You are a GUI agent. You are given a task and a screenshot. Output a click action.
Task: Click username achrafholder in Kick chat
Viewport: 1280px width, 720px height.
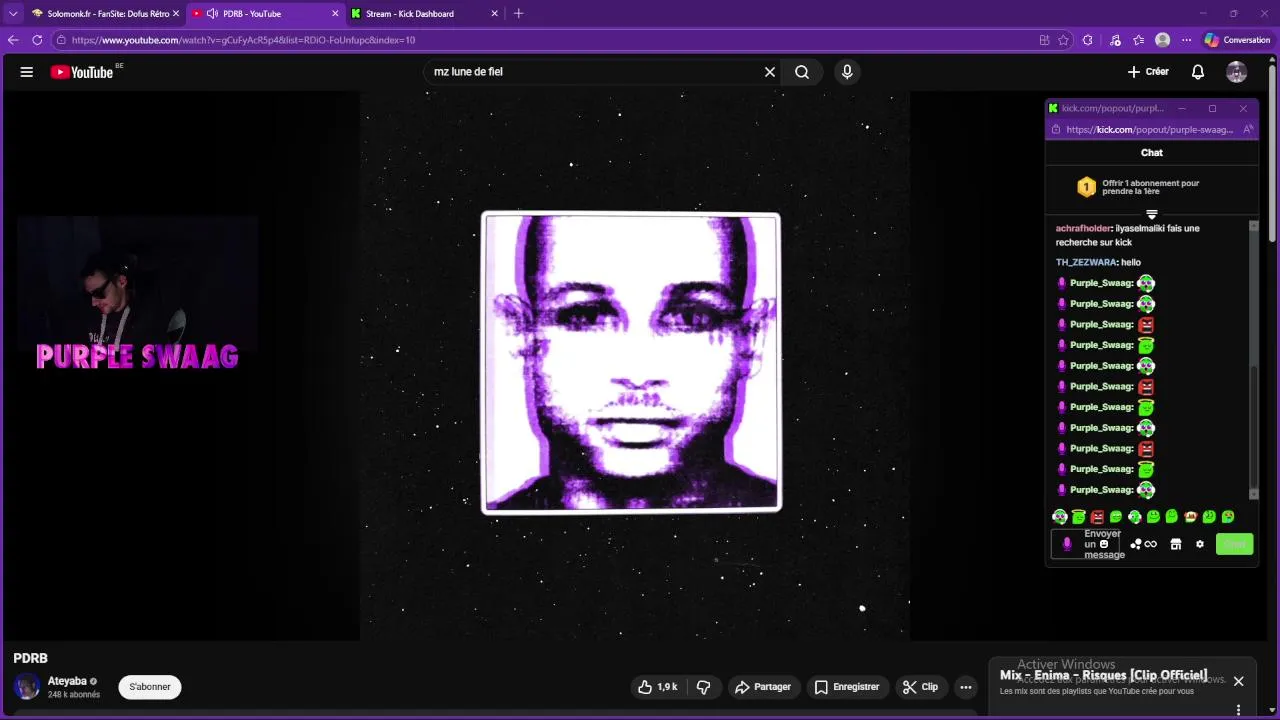tap(1083, 228)
